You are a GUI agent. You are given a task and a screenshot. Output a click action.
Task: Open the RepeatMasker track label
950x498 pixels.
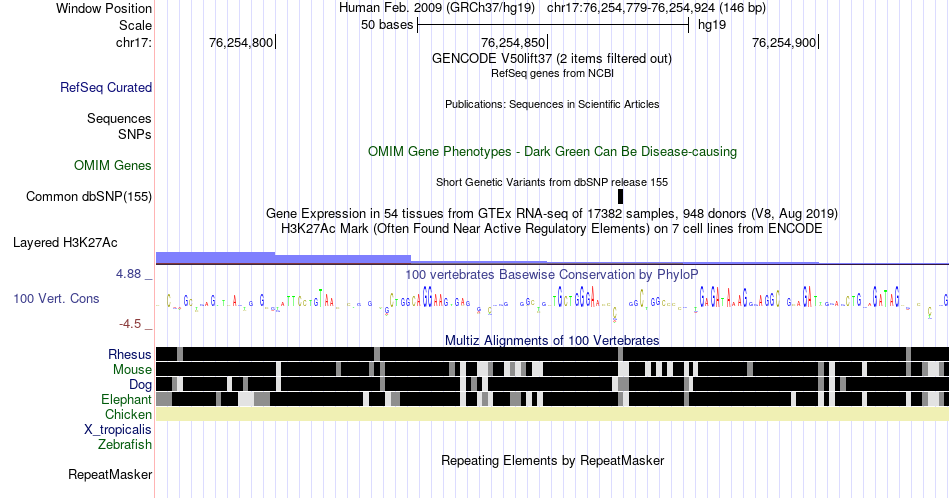point(110,474)
